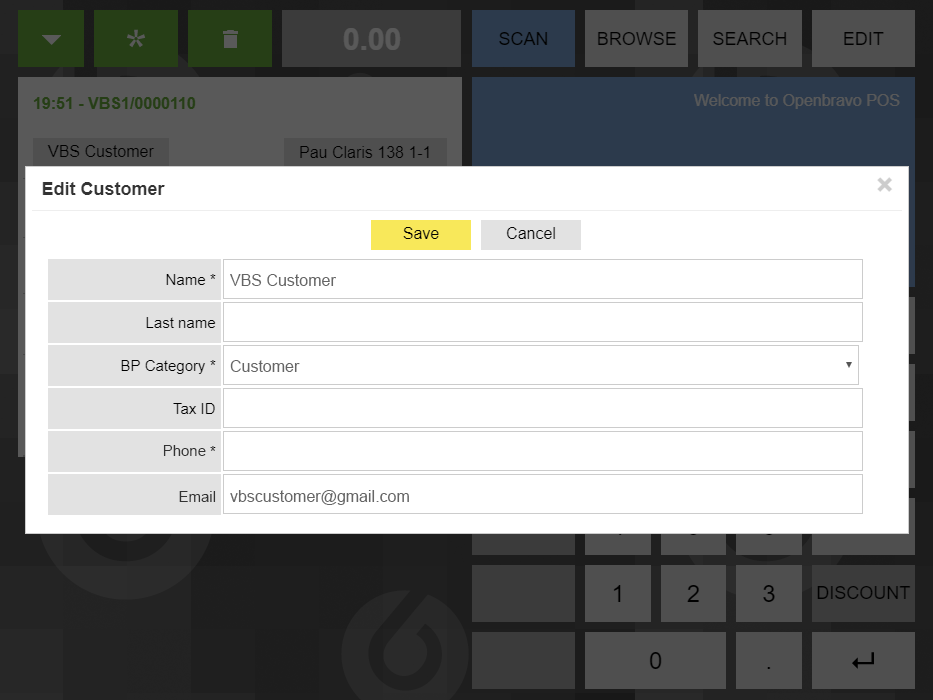Click the Tax ID input field
The height and width of the screenshot is (700, 933).
543,408
